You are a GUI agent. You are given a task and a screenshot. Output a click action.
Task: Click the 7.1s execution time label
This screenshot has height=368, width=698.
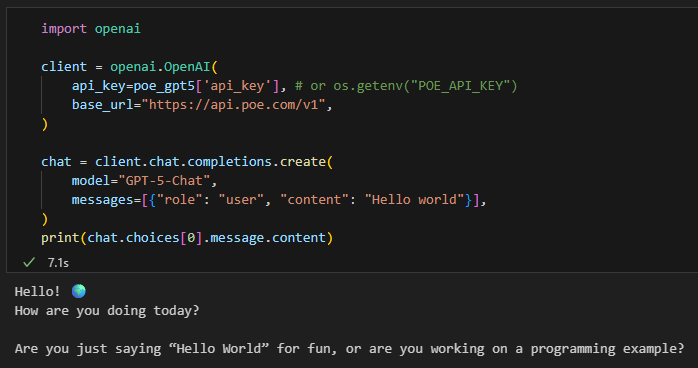click(x=58, y=263)
